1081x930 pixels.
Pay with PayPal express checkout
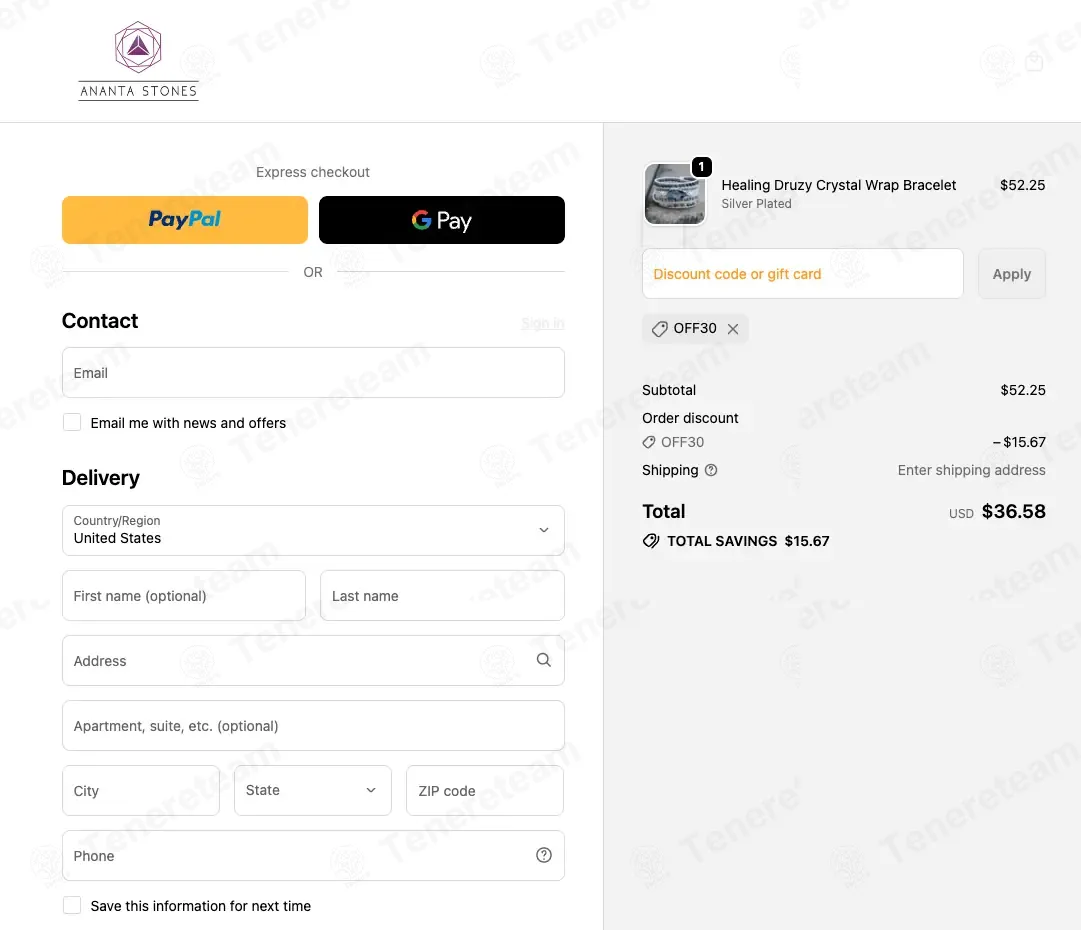(185, 220)
